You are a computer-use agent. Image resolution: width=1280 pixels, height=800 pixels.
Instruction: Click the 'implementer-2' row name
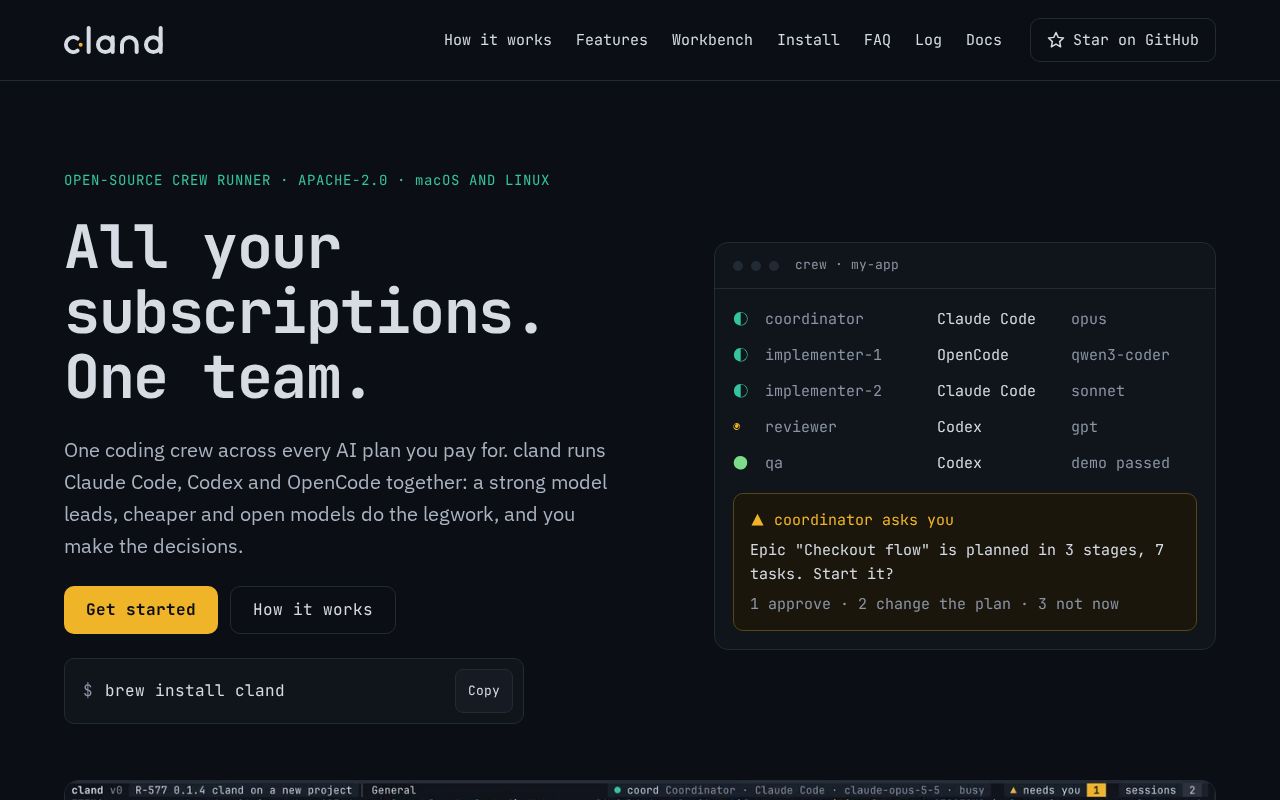[x=823, y=391]
